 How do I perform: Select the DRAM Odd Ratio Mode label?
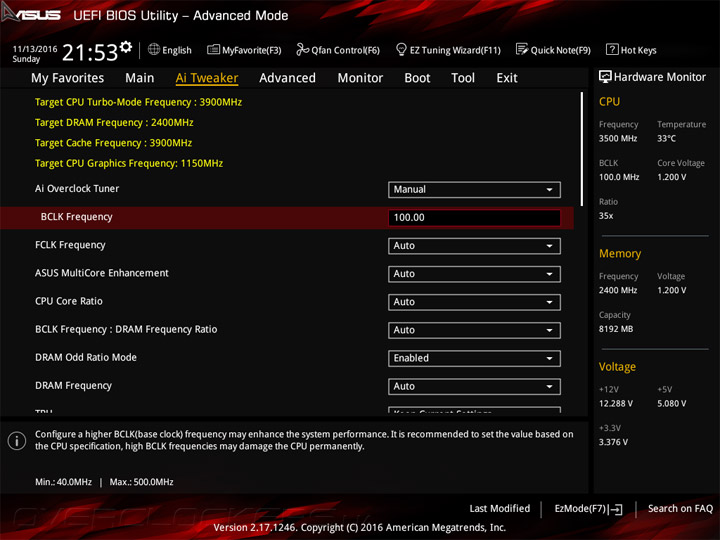click(x=86, y=357)
